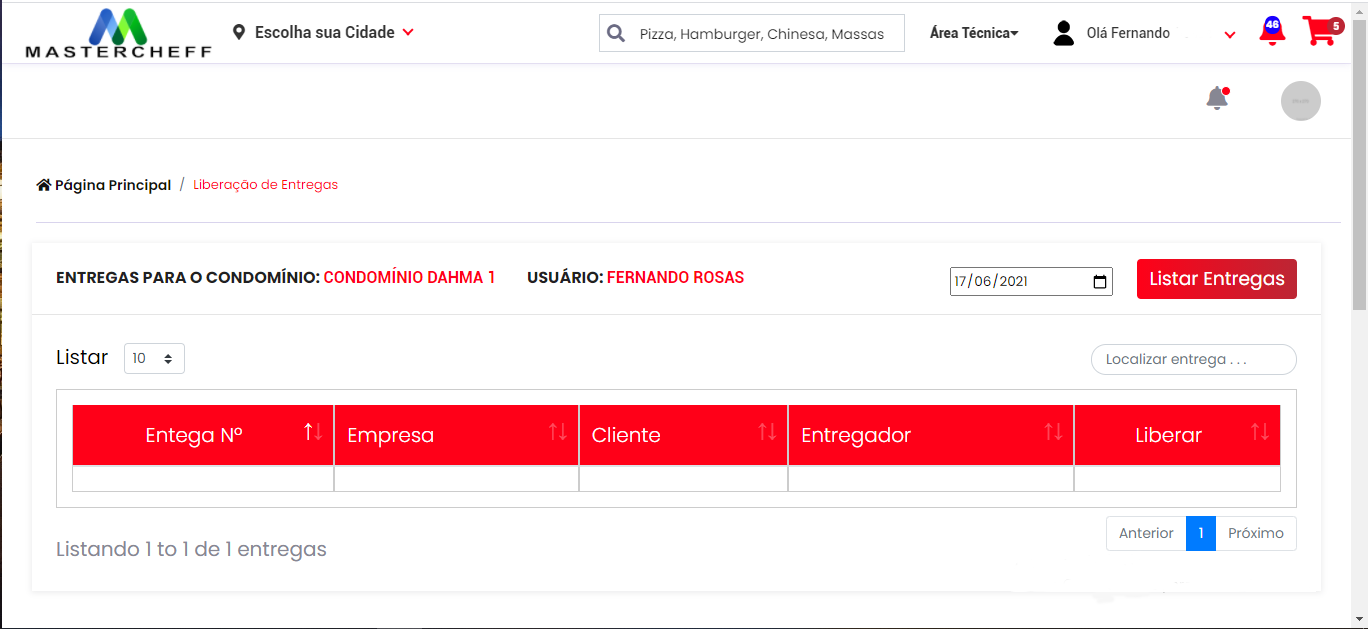Click the Próximo pagination button
This screenshot has width=1368, height=629.
click(x=1255, y=534)
